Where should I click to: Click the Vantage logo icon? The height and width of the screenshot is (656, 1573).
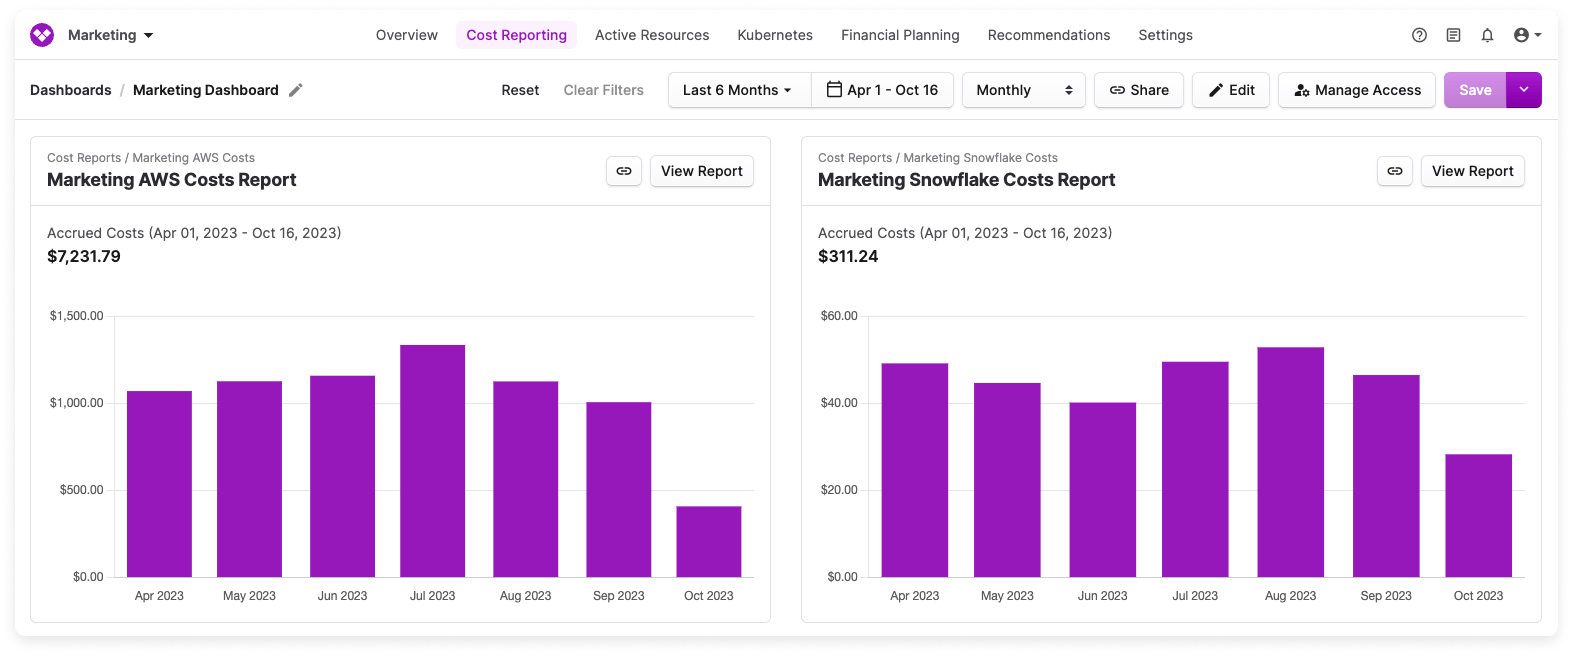(x=42, y=35)
